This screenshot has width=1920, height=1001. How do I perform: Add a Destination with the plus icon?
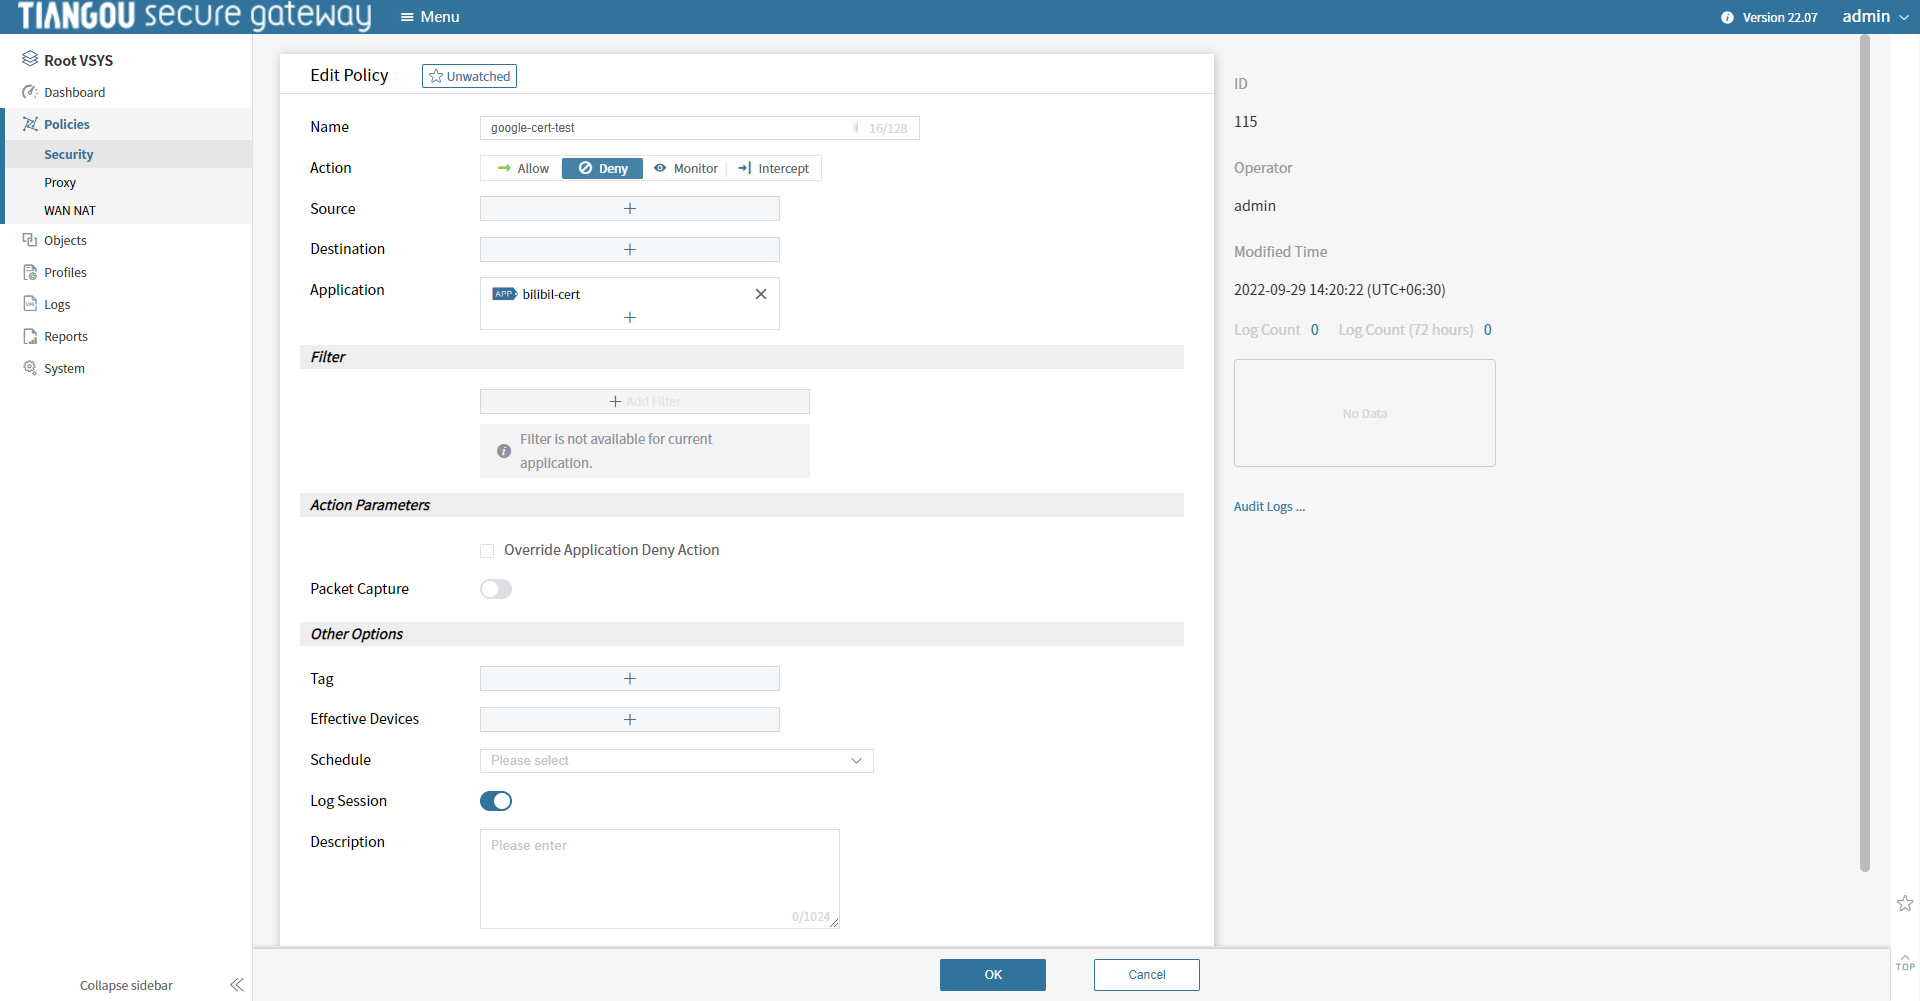630,250
